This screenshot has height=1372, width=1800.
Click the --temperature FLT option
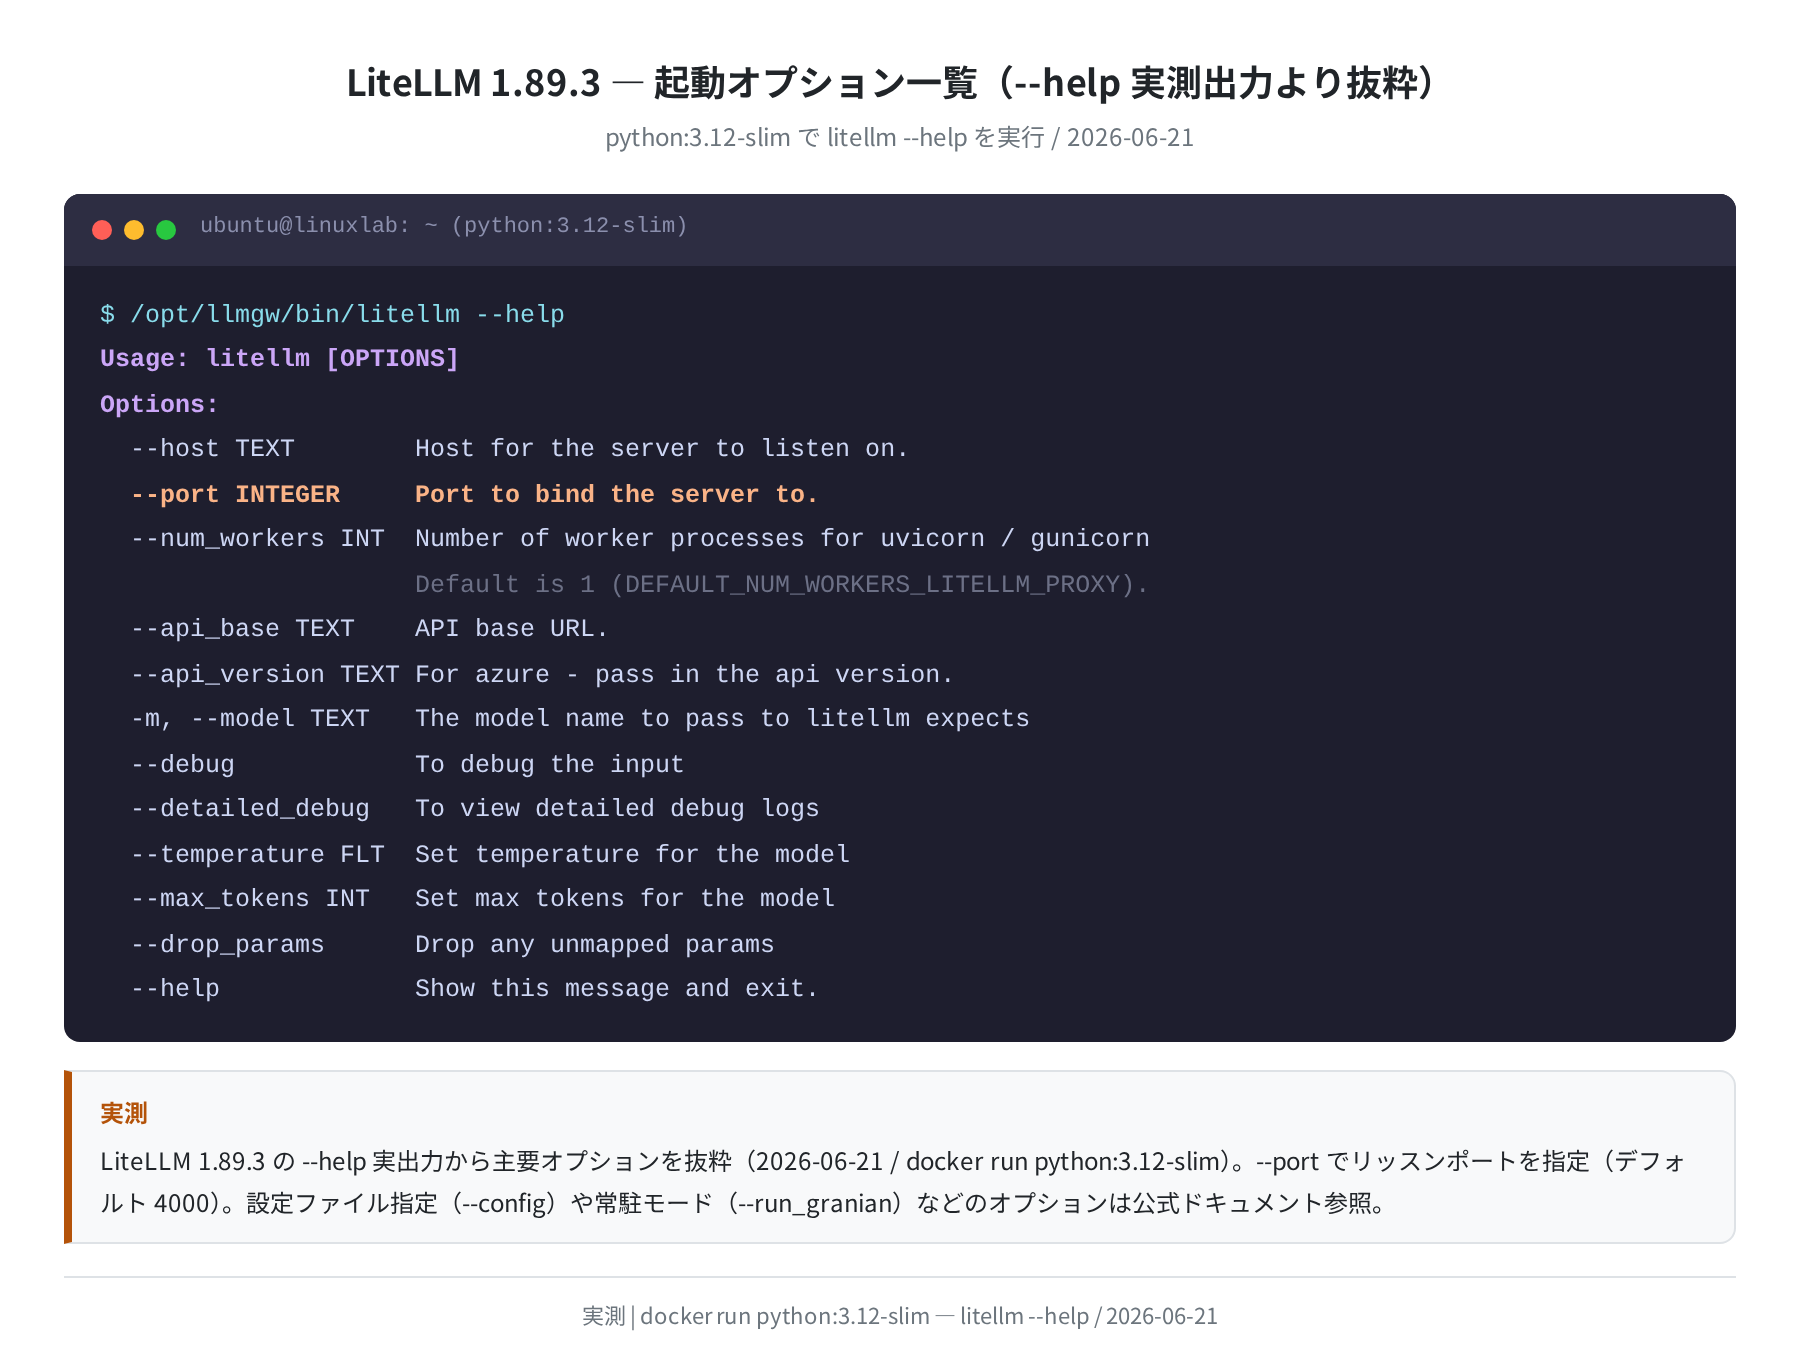(x=258, y=855)
